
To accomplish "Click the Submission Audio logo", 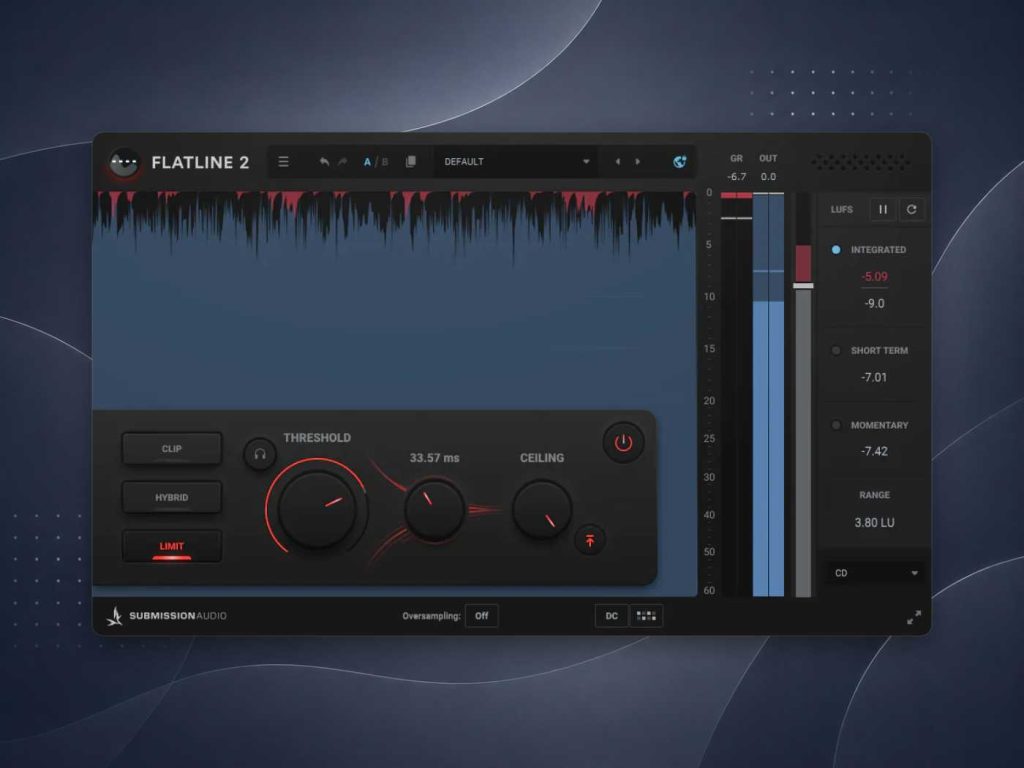I will point(167,616).
